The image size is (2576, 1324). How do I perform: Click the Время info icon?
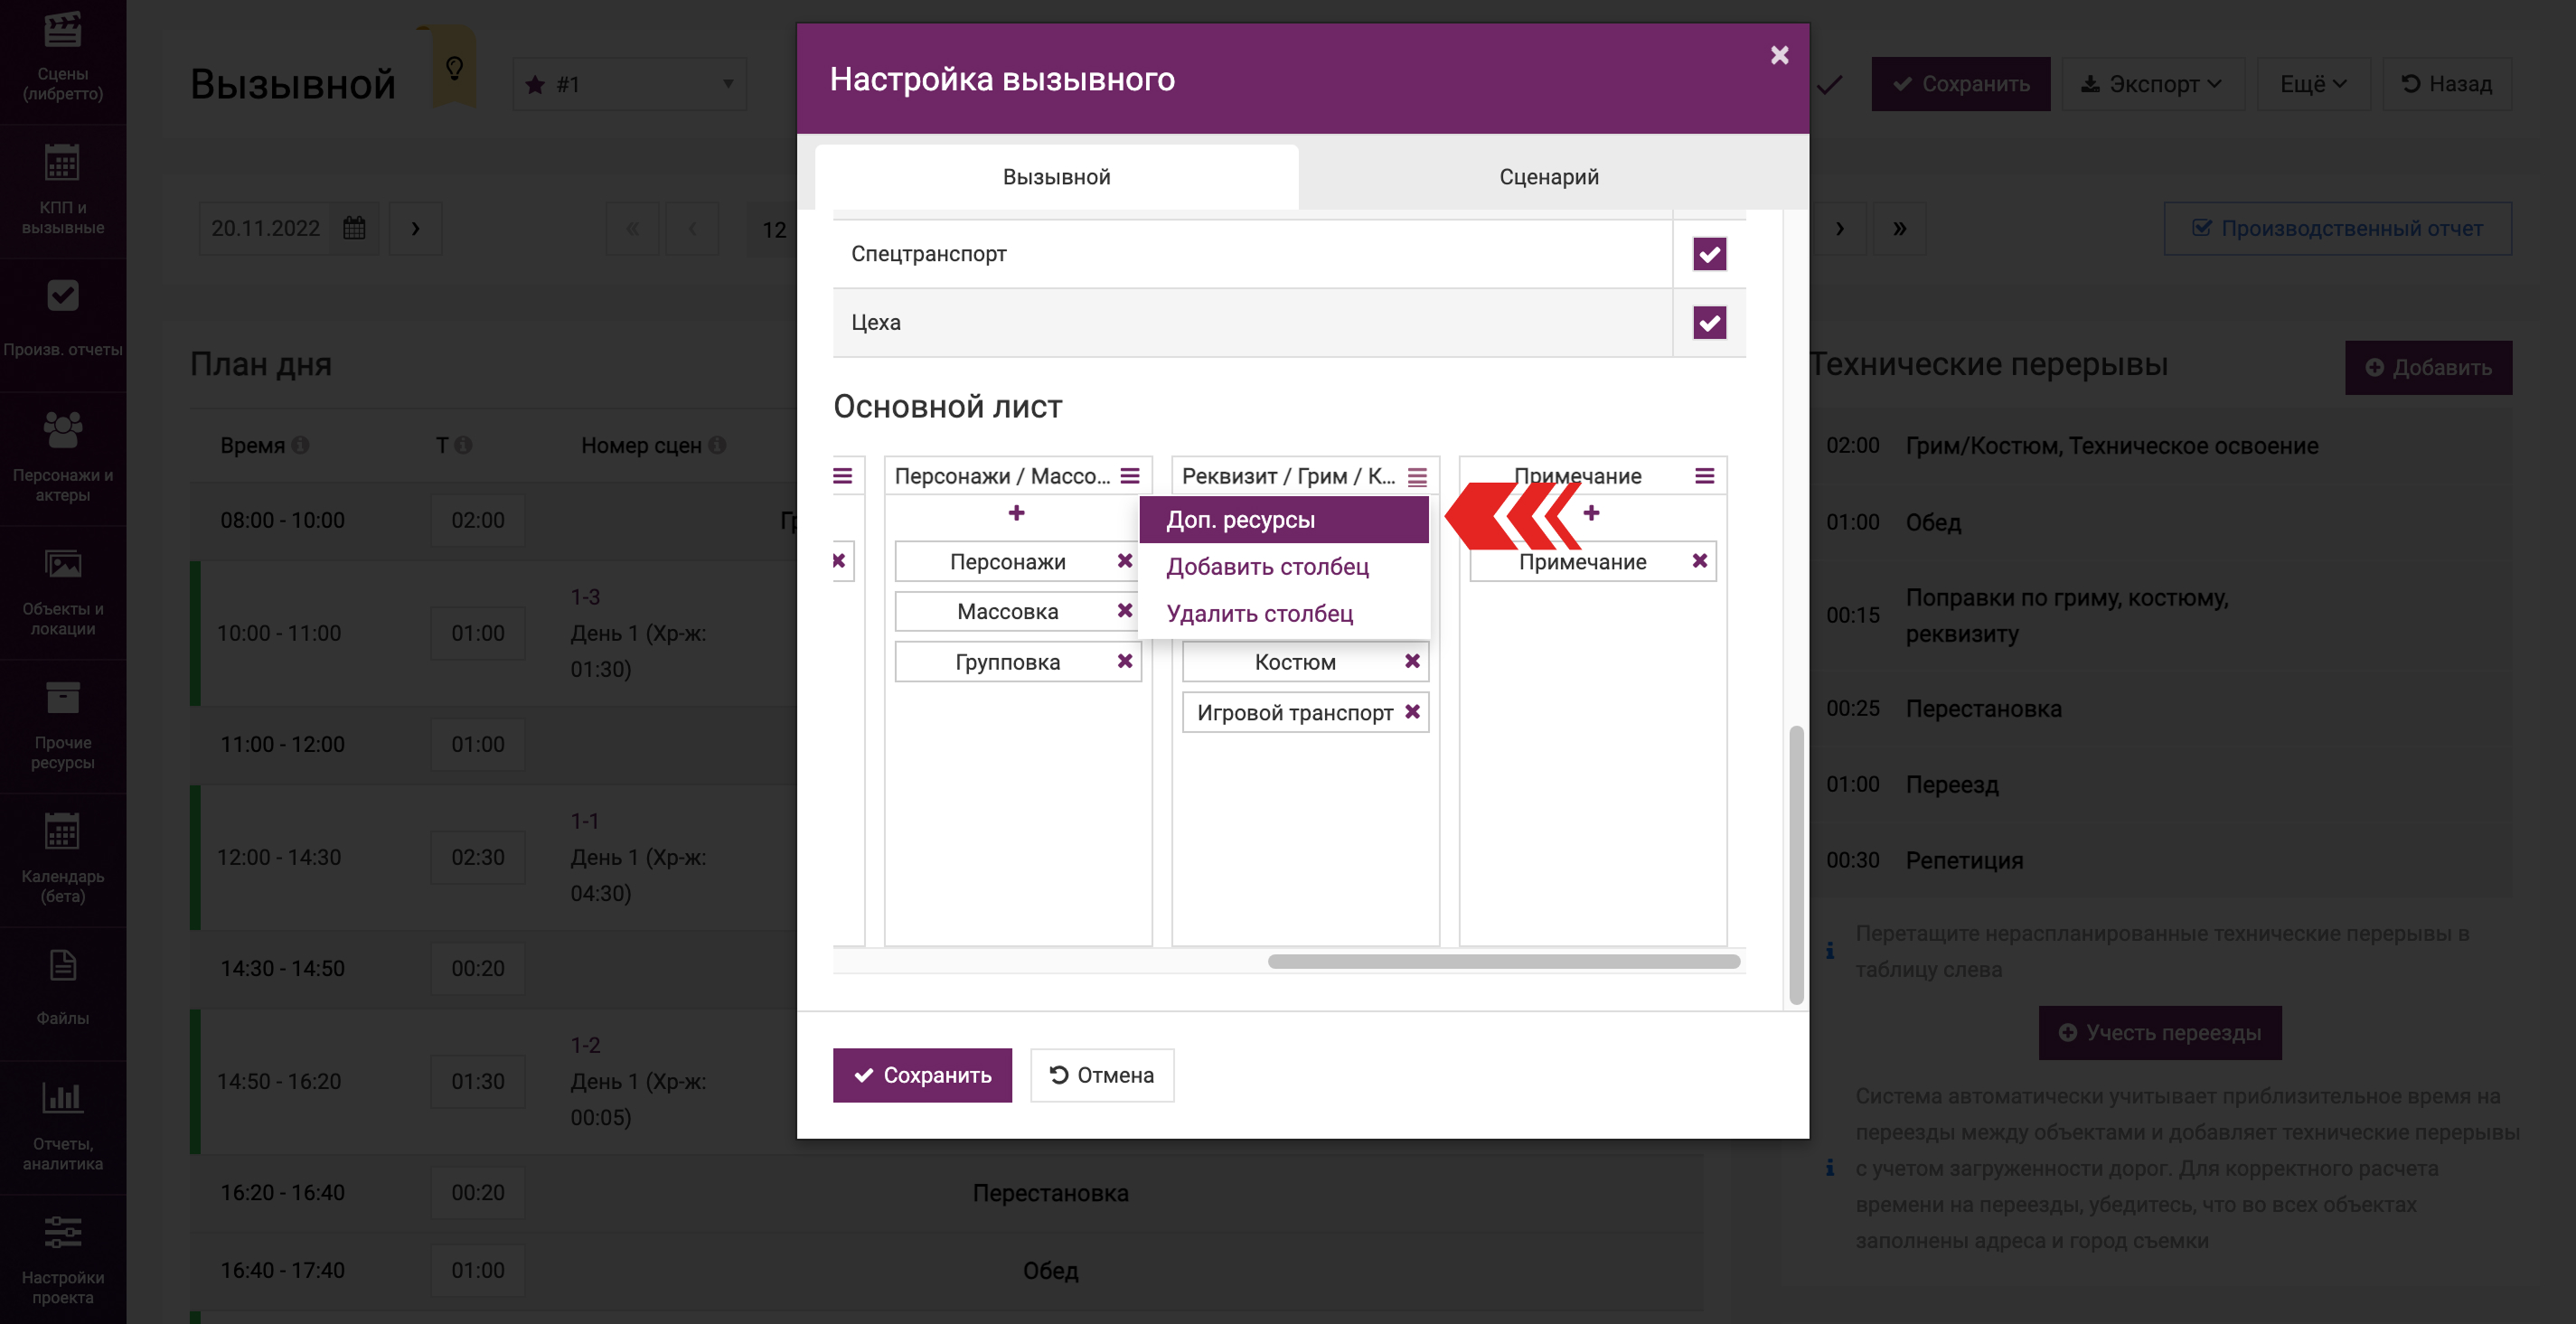pos(300,445)
